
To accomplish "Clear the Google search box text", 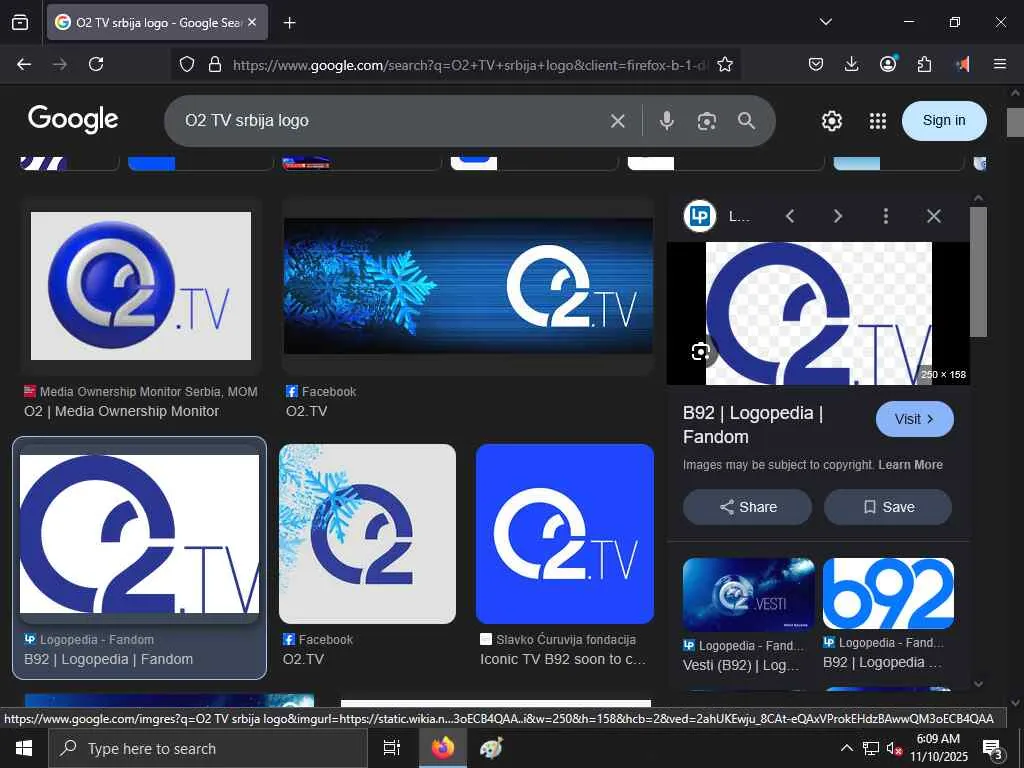I will click(x=618, y=121).
